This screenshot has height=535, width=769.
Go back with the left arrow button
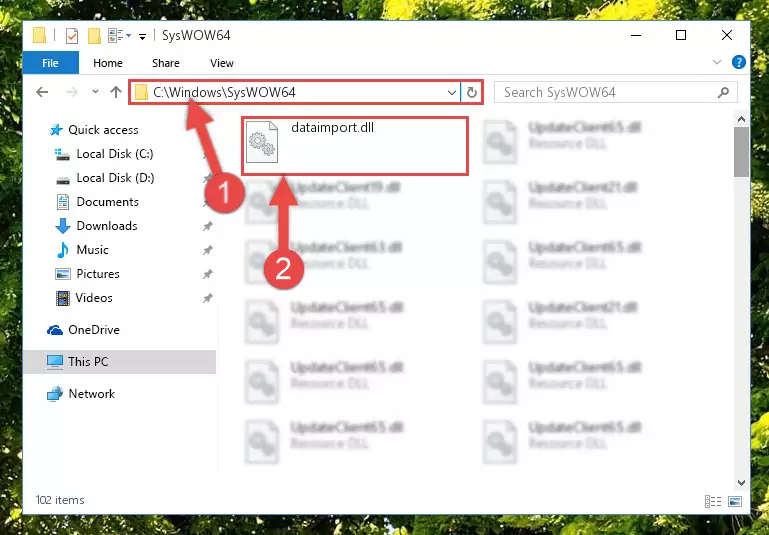[42, 92]
